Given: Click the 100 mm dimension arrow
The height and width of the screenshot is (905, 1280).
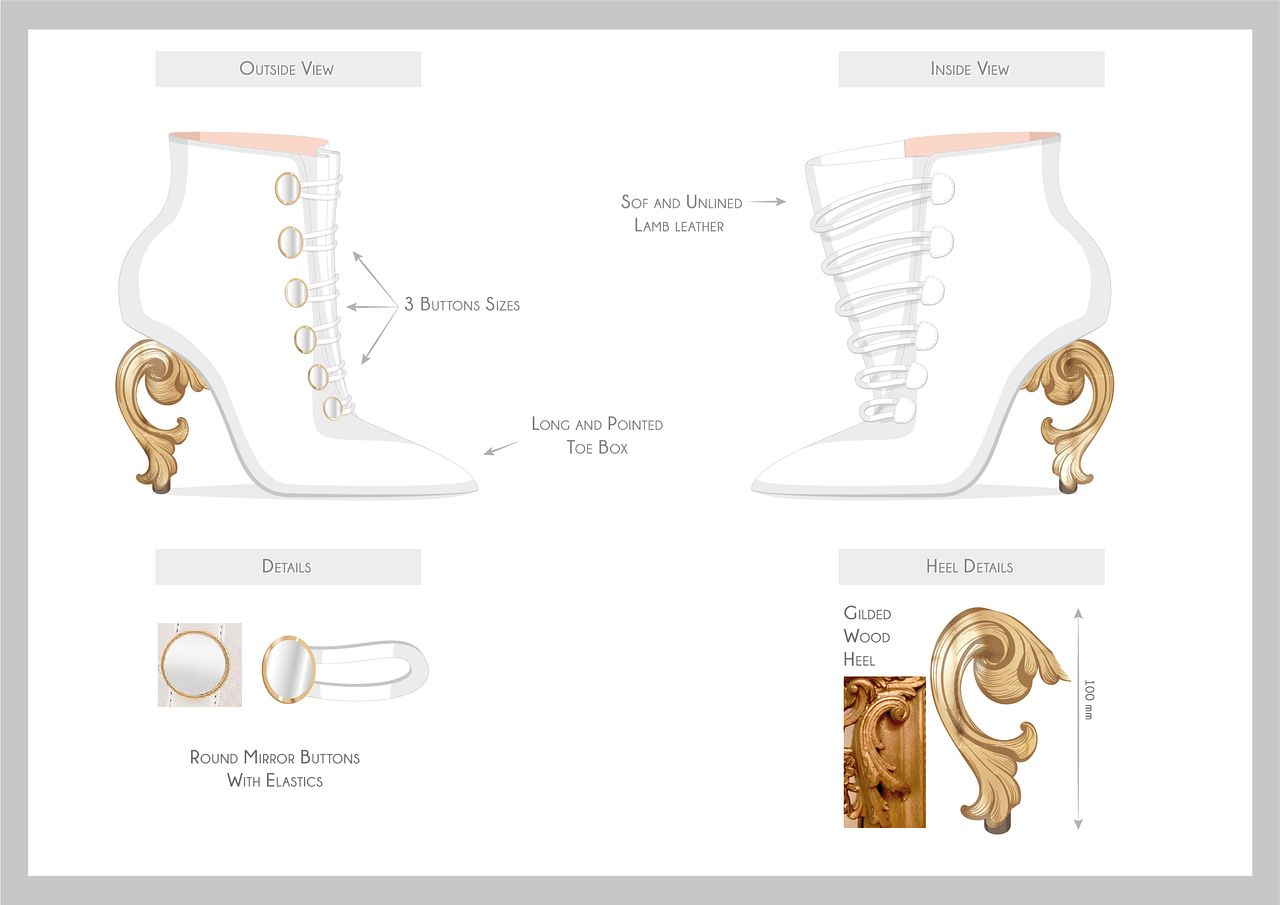Looking at the screenshot, I should coord(1078,718).
